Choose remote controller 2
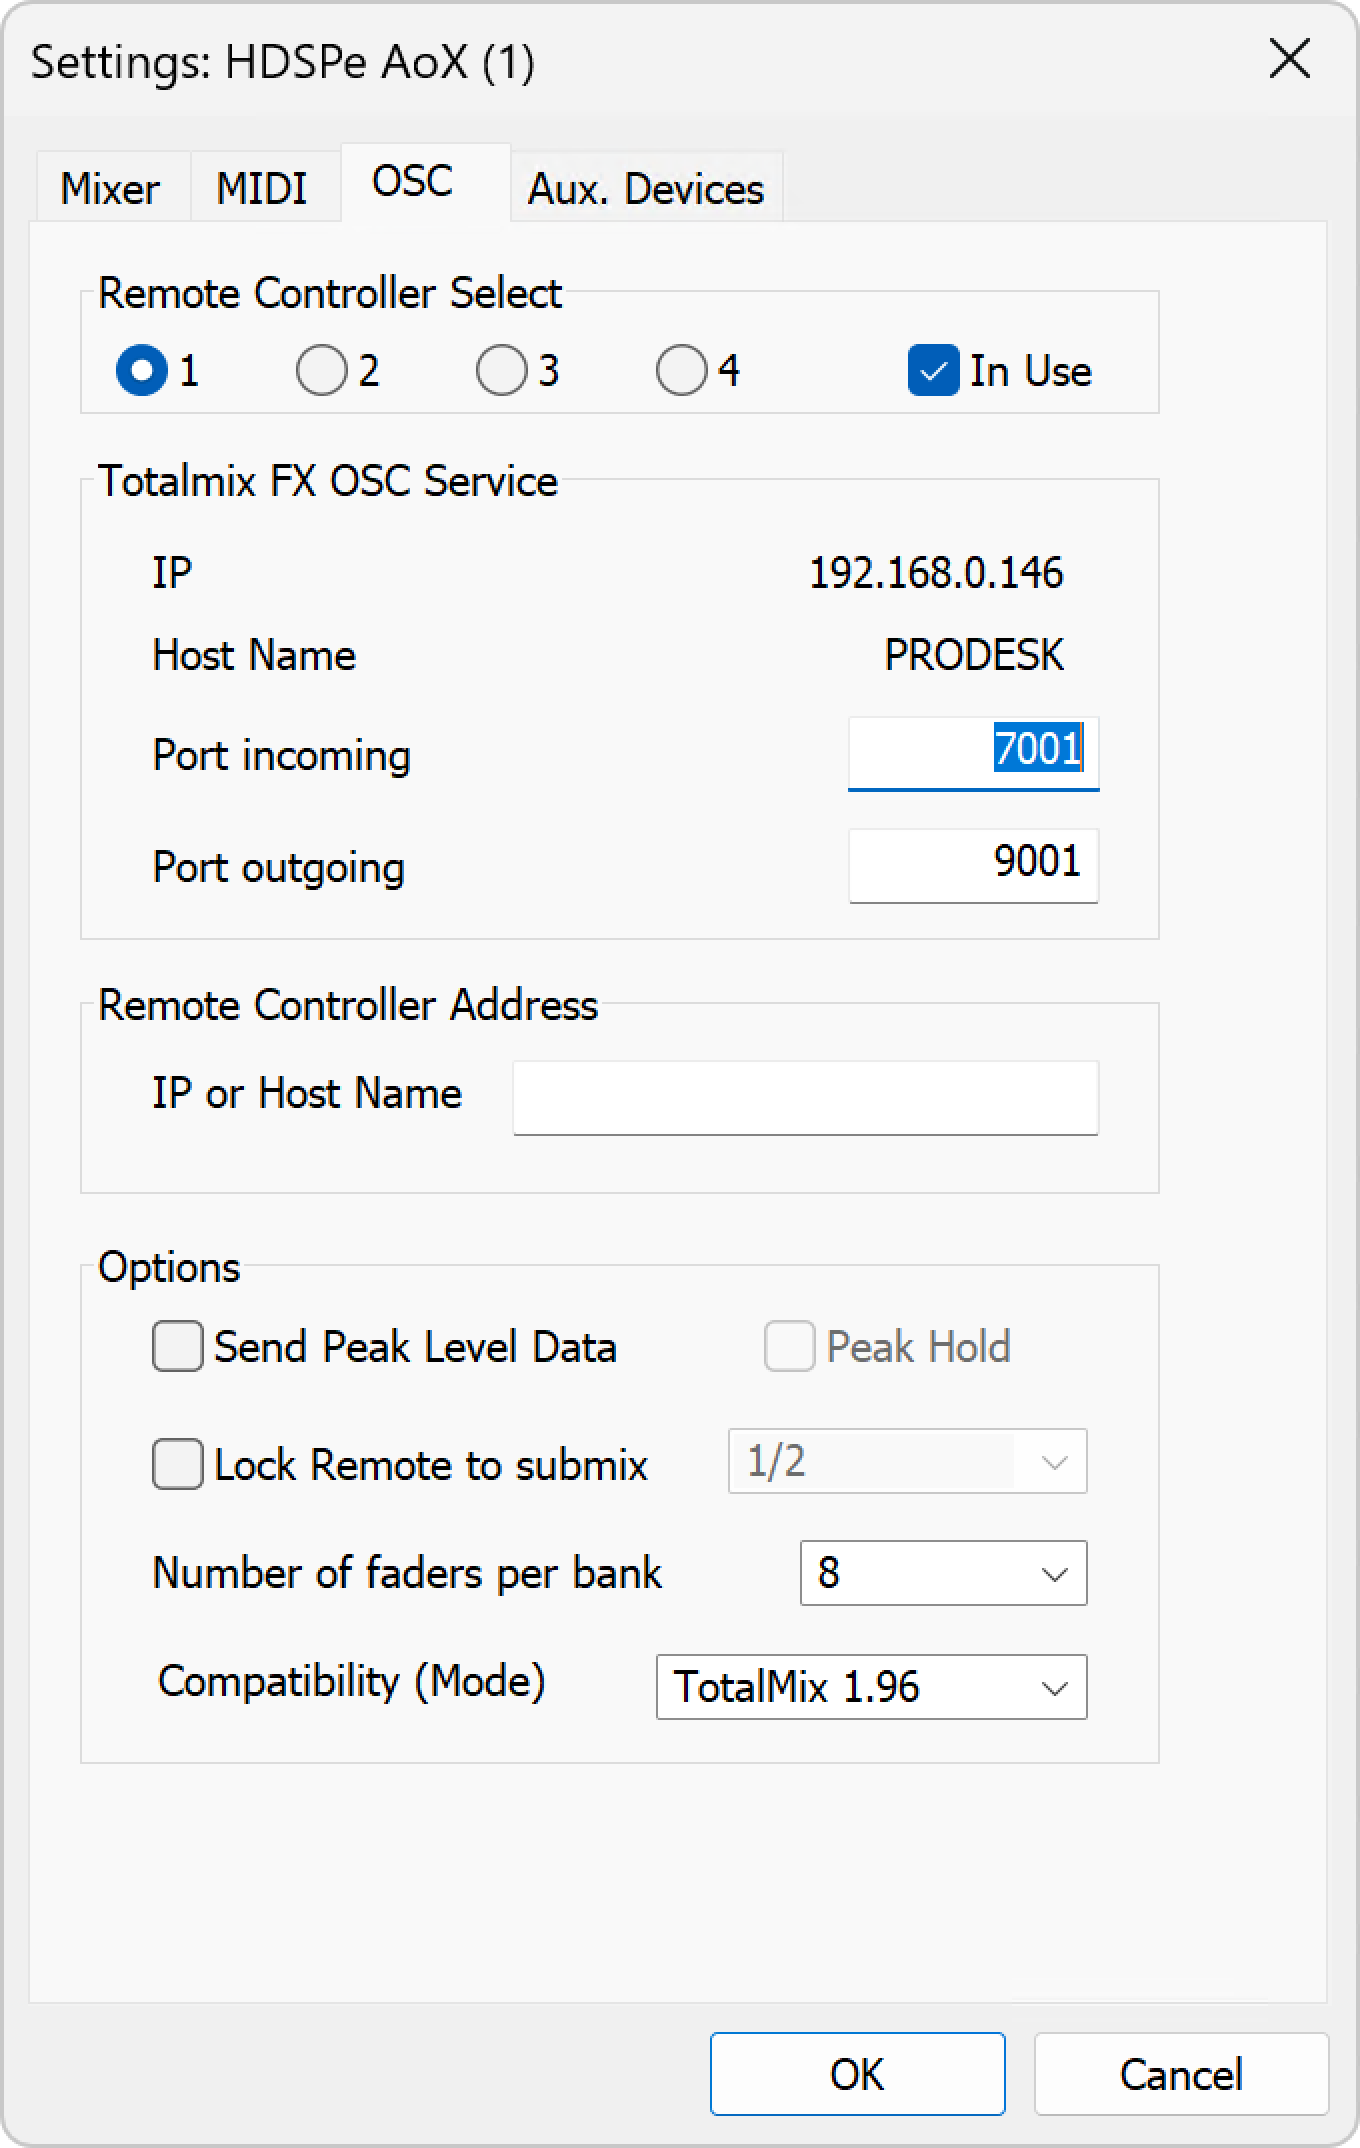 click(322, 371)
